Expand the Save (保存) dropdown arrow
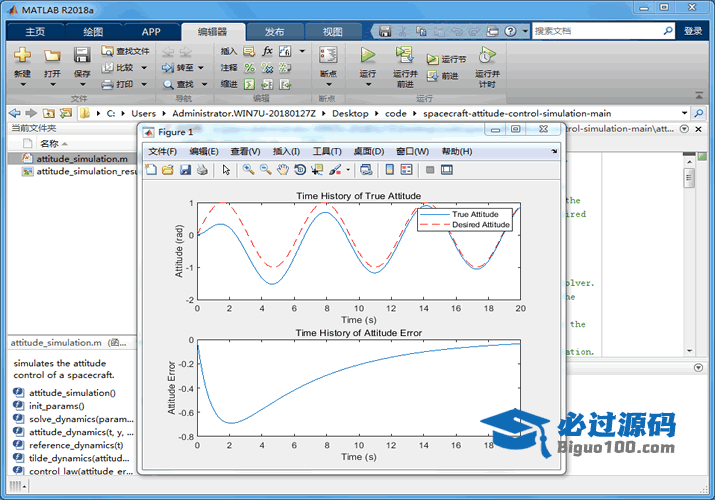This screenshot has width=715, height=500. click(x=83, y=84)
